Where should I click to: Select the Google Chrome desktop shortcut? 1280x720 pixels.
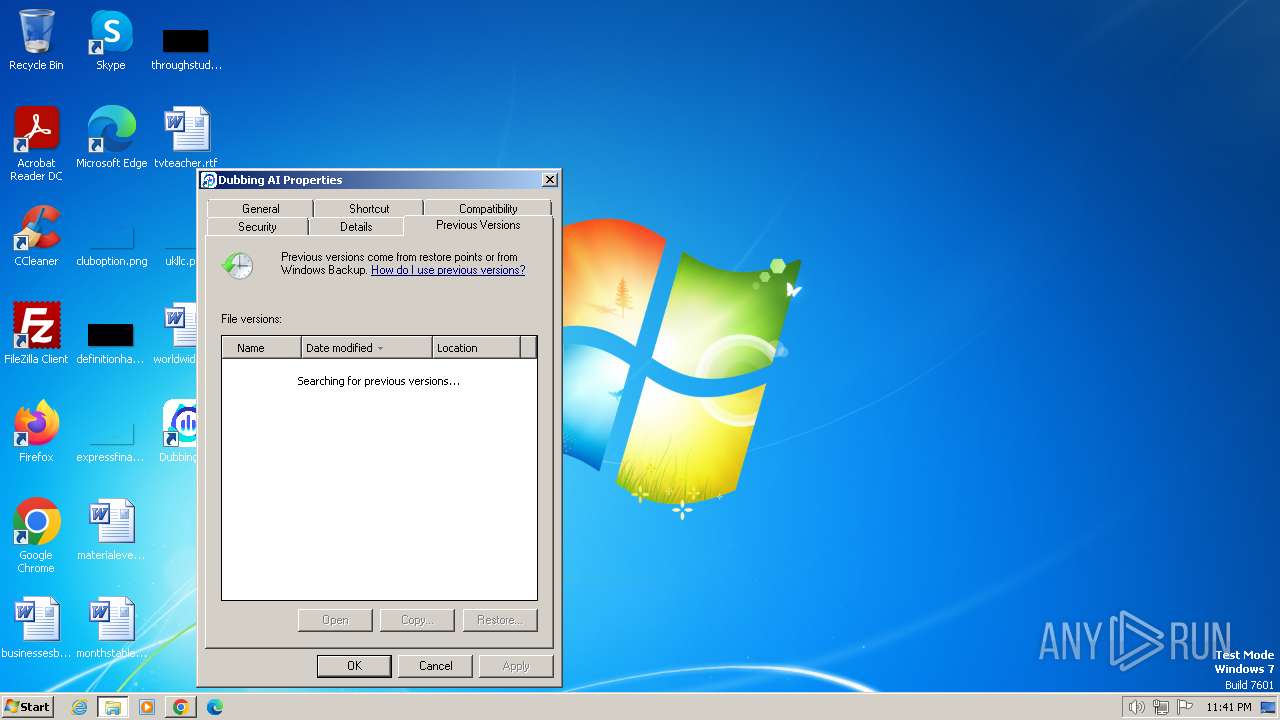36,536
